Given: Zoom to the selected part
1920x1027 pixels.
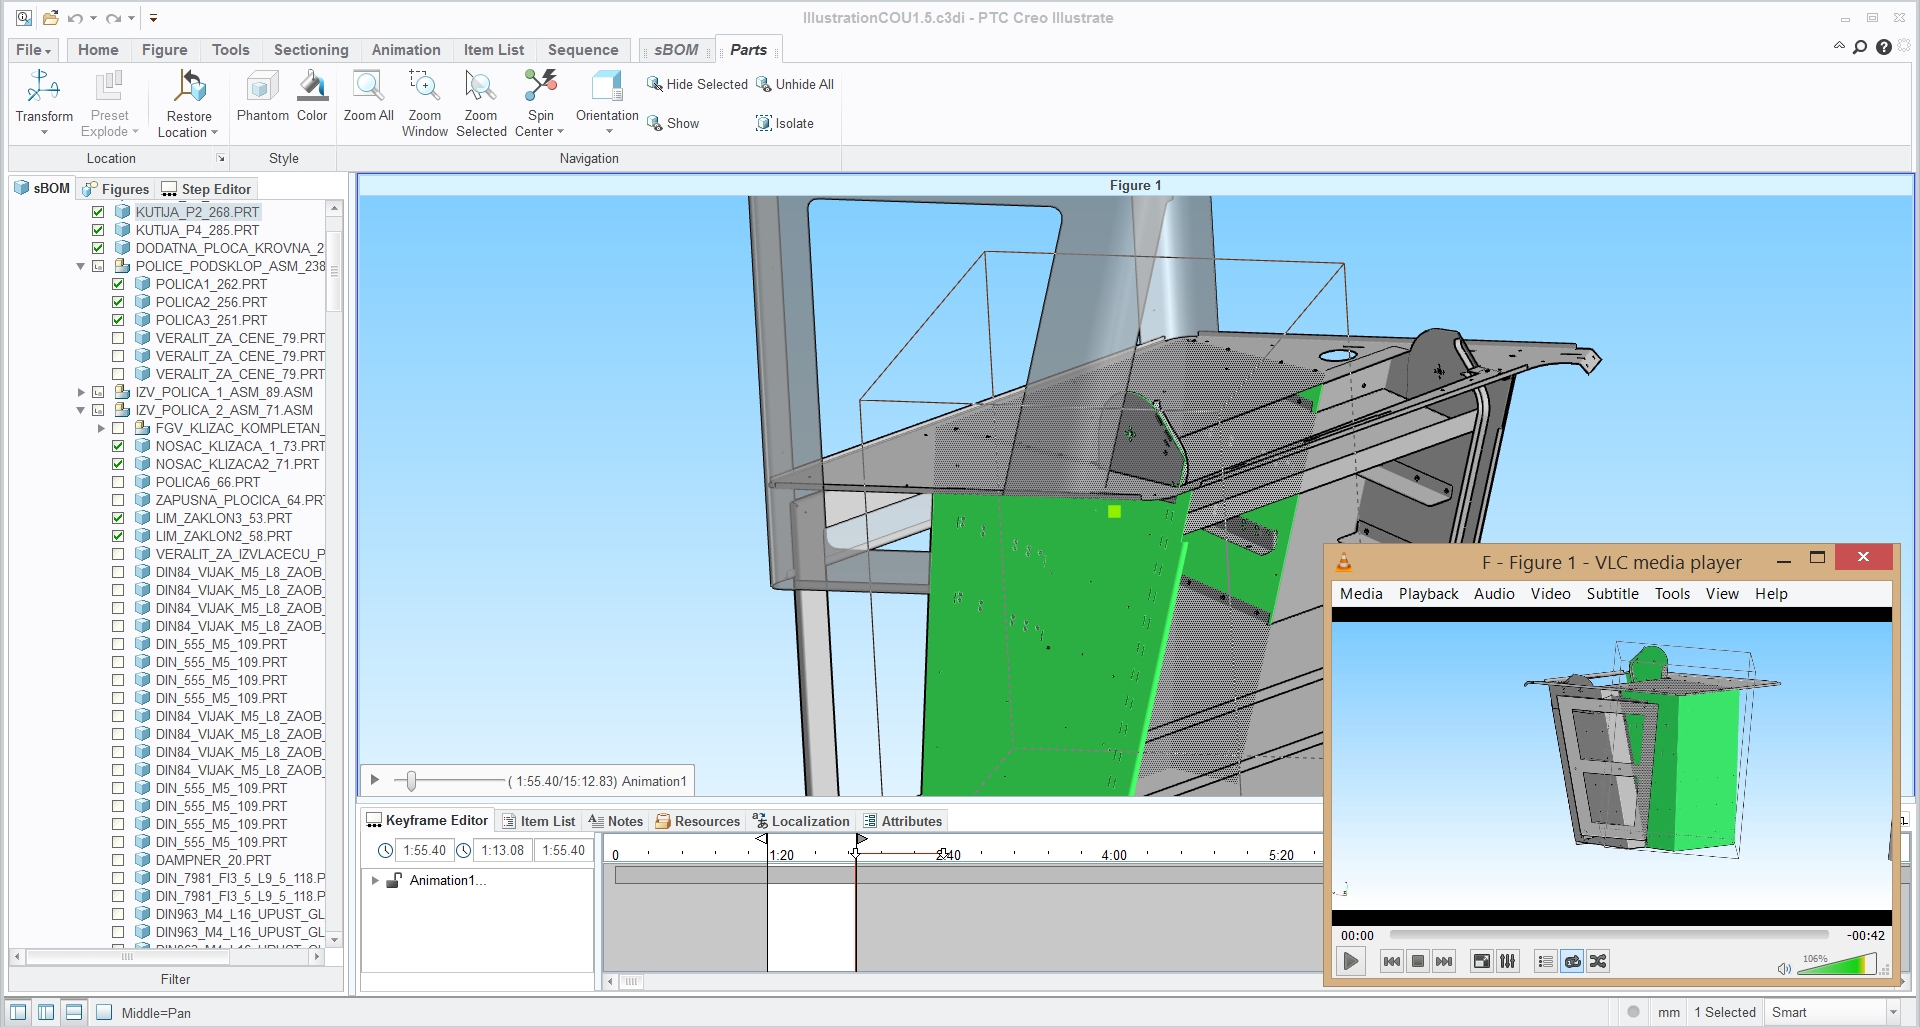Looking at the screenshot, I should (x=481, y=103).
